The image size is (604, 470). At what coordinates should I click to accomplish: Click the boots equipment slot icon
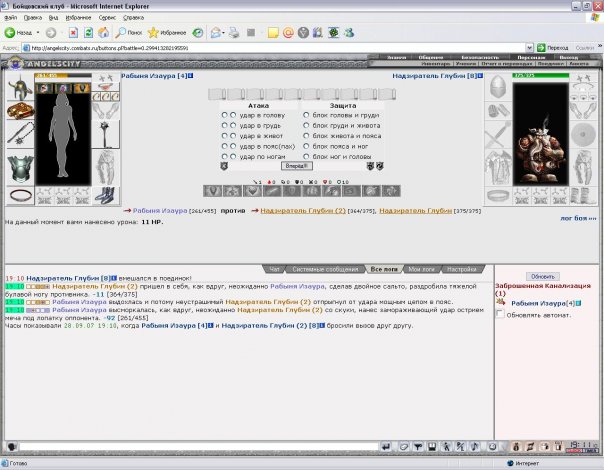tap(106, 195)
